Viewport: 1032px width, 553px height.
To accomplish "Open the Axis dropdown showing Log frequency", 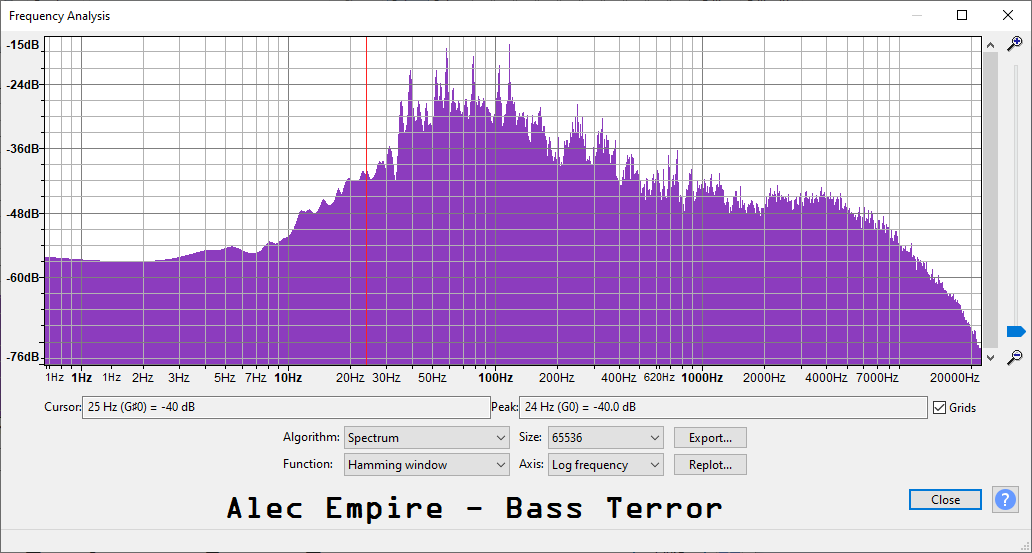I will tap(606, 465).
